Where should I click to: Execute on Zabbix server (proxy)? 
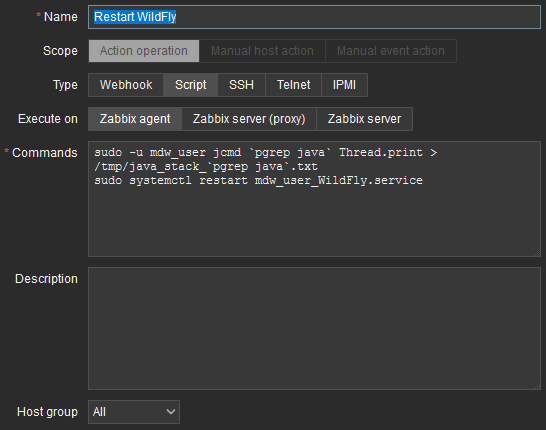(249, 119)
